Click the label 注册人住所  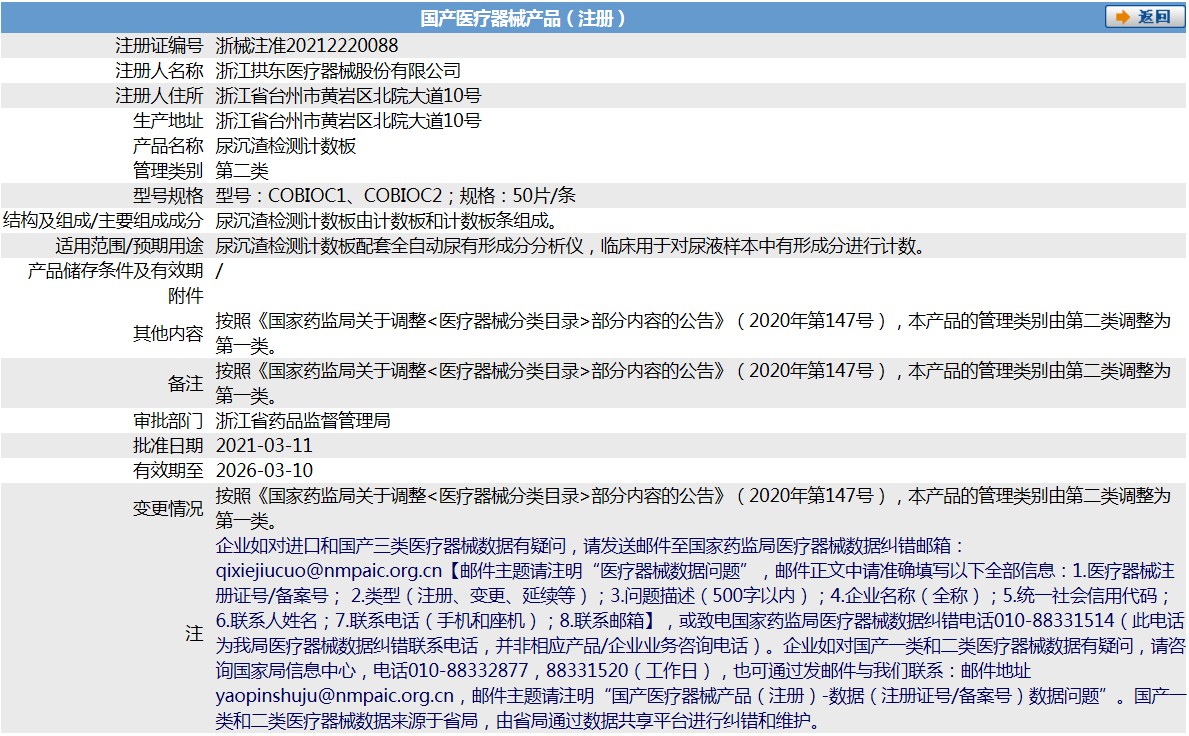(x=159, y=96)
